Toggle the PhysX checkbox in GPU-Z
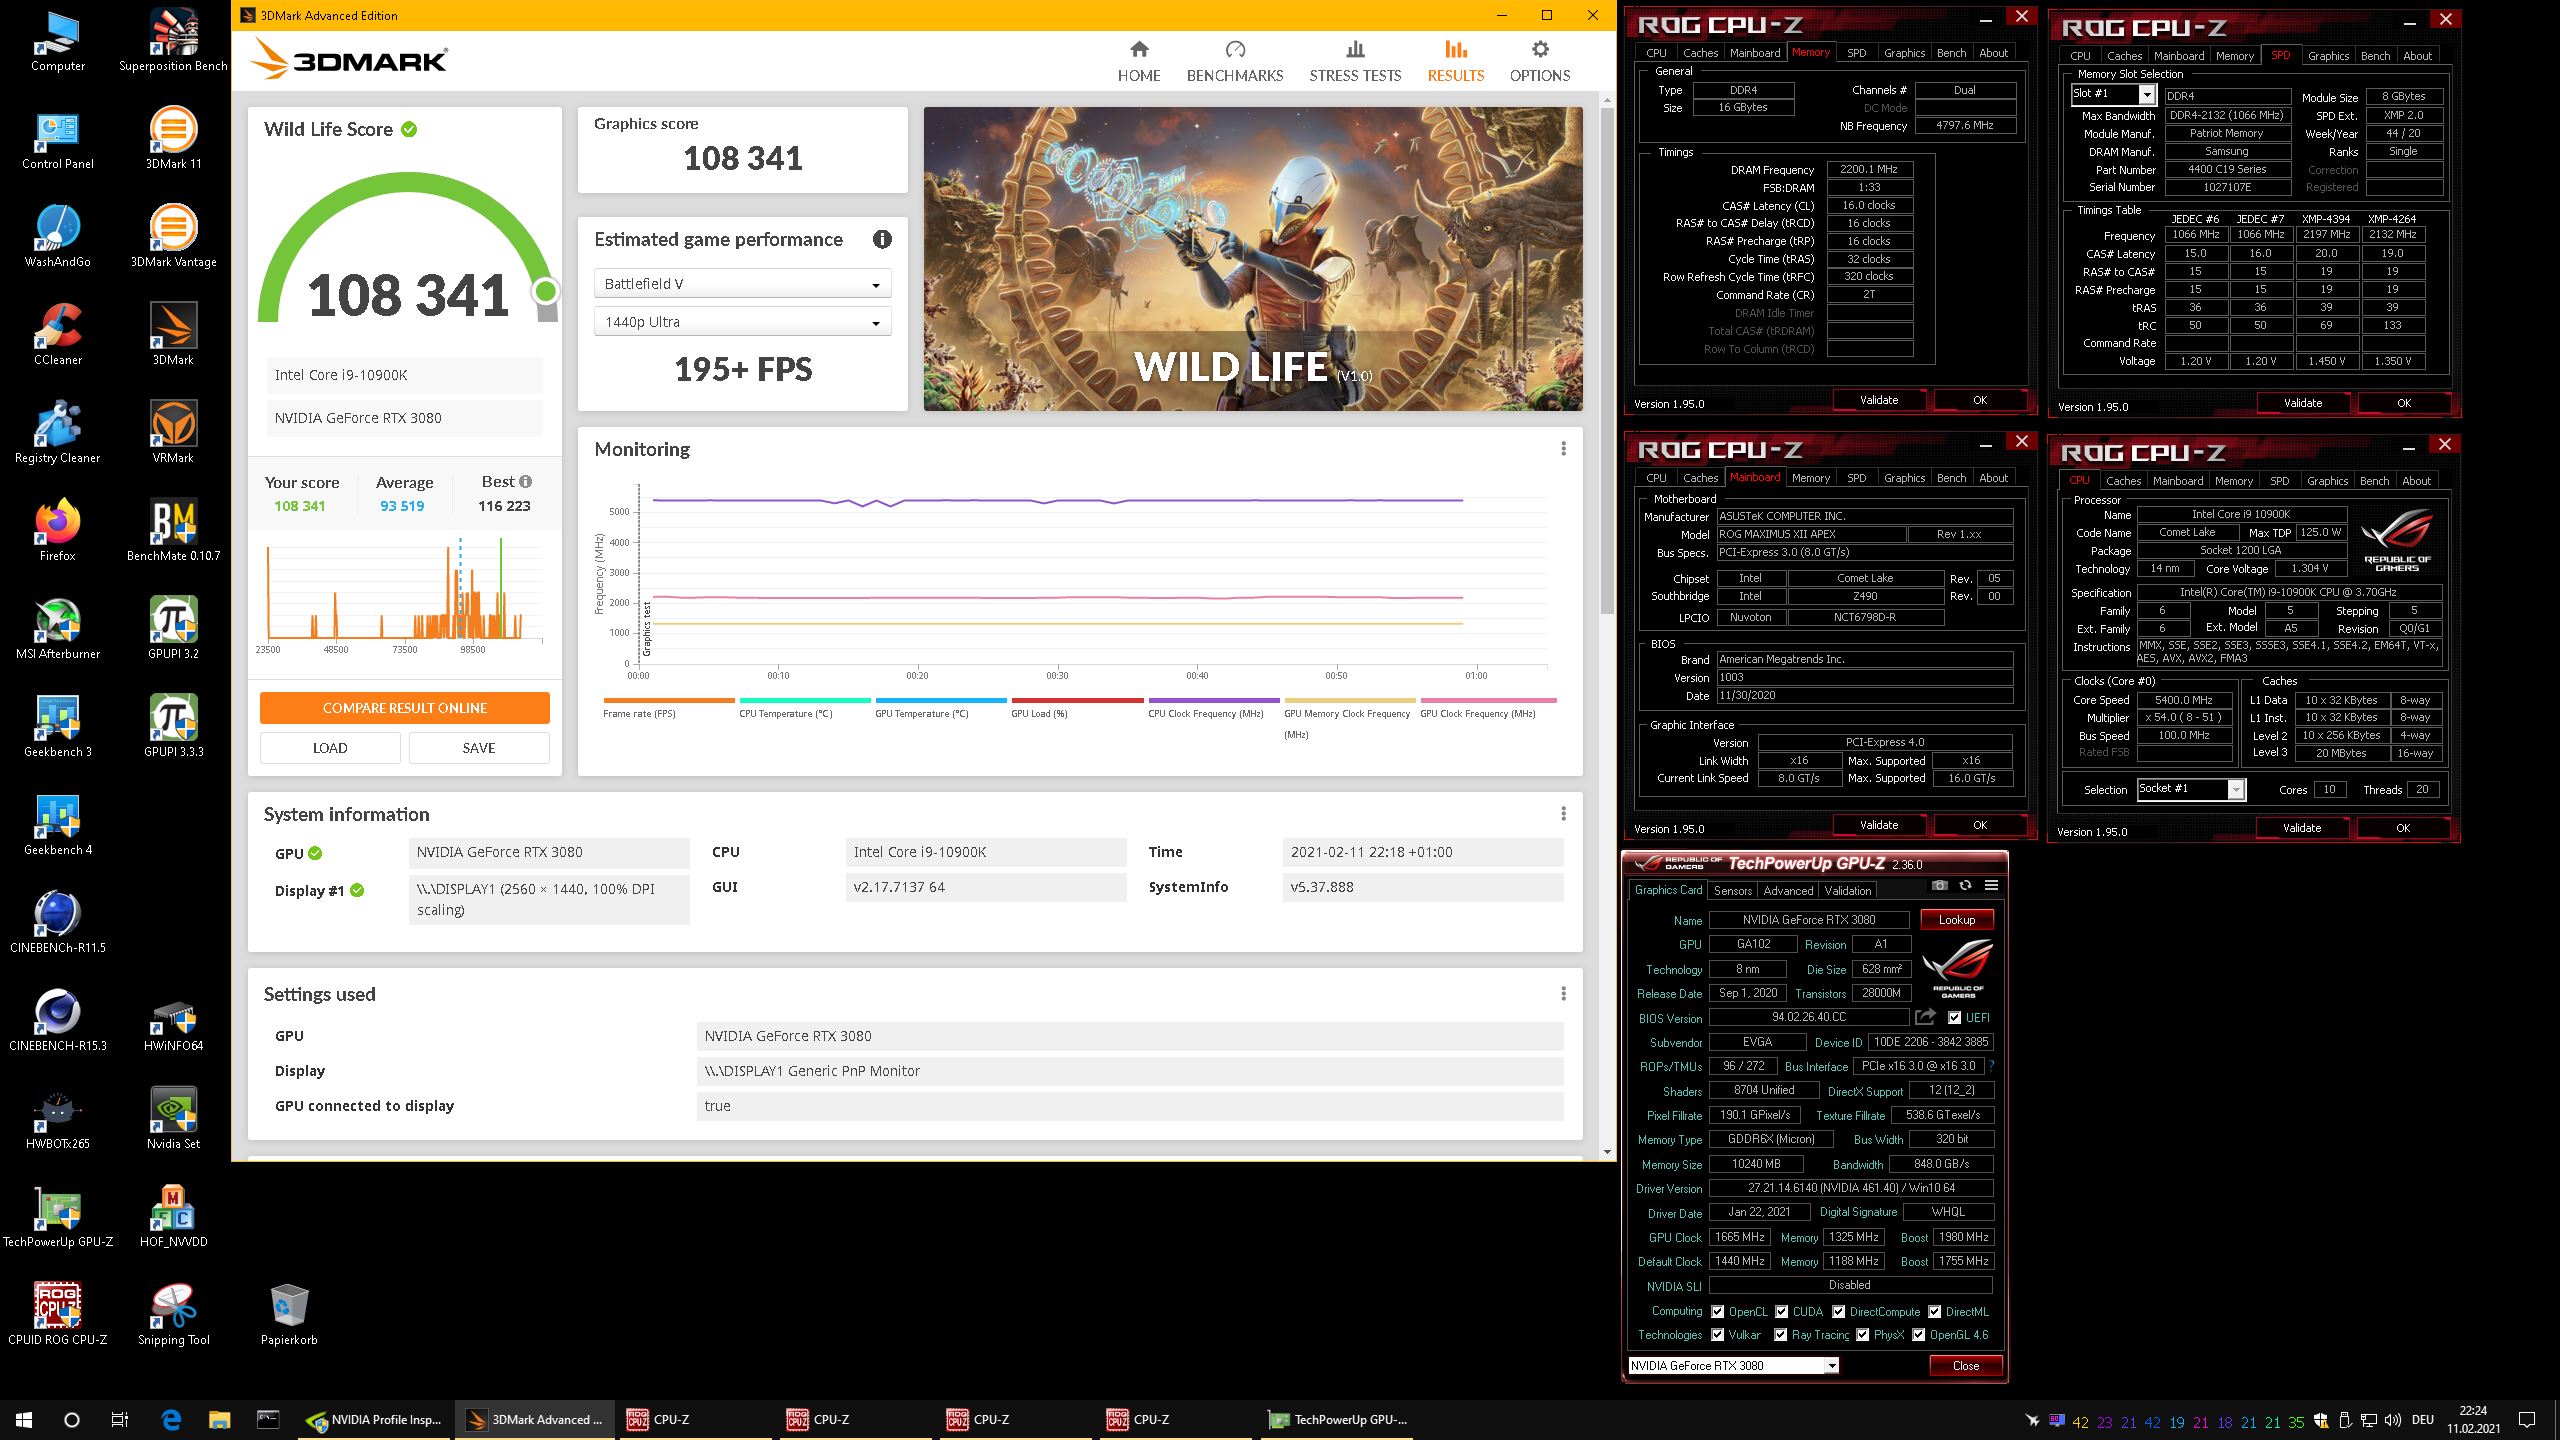This screenshot has width=2560, height=1440. (x=1862, y=1335)
